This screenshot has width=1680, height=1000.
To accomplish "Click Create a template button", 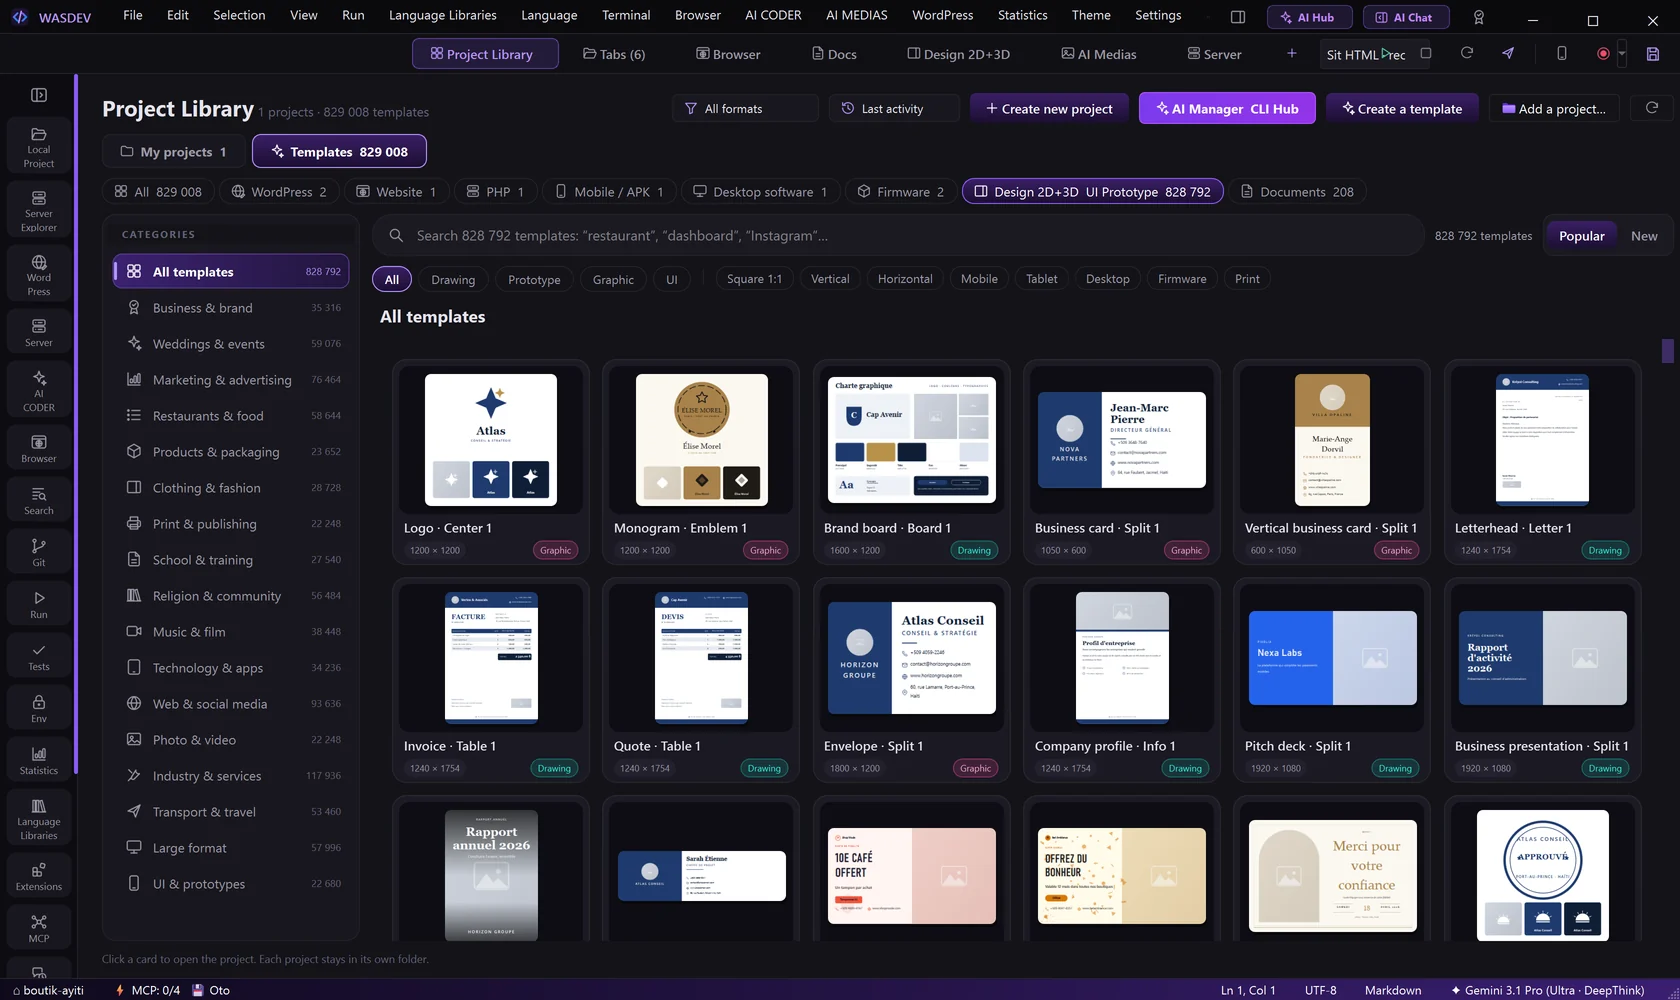I will point(1402,108).
